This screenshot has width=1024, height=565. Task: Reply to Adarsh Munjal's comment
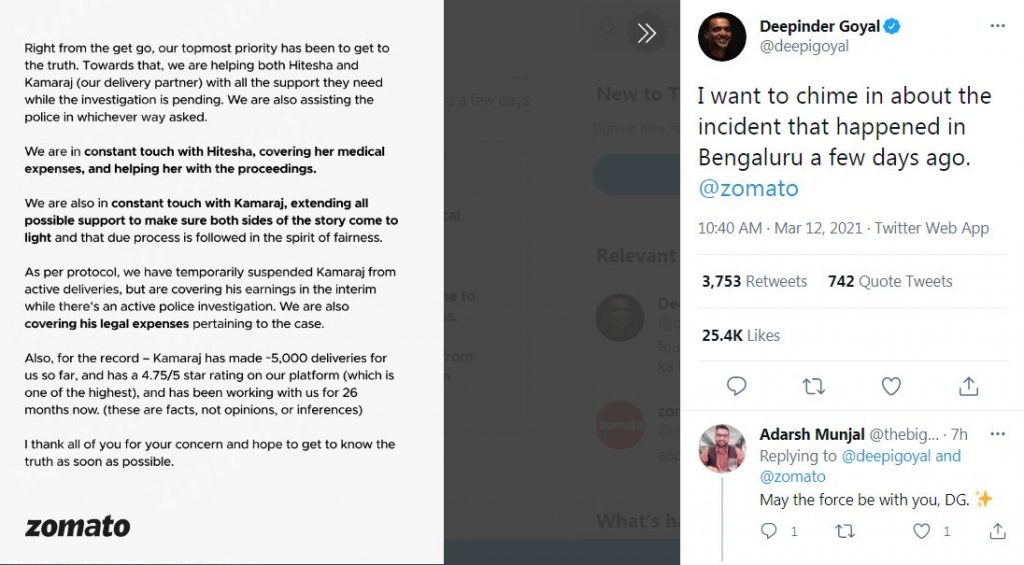click(769, 532)
